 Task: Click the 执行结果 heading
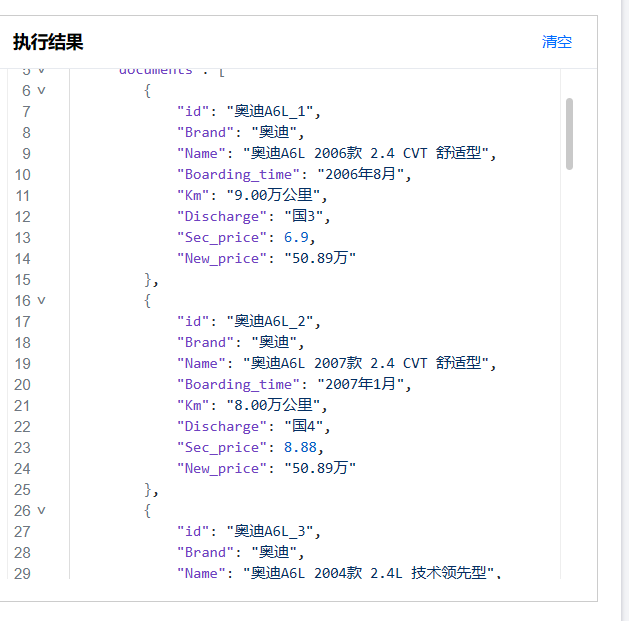pyautogui.click(x=48, y=42)
